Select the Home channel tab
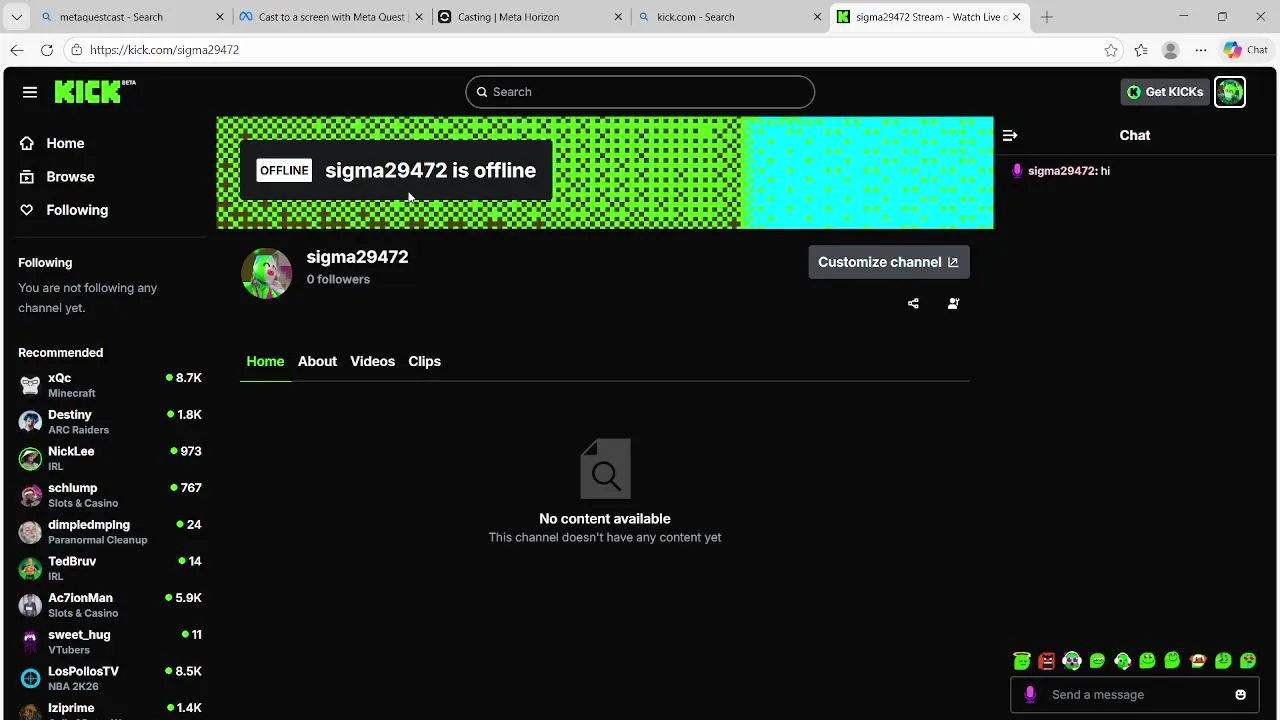Screen dimensions: 1280x720 265,361
